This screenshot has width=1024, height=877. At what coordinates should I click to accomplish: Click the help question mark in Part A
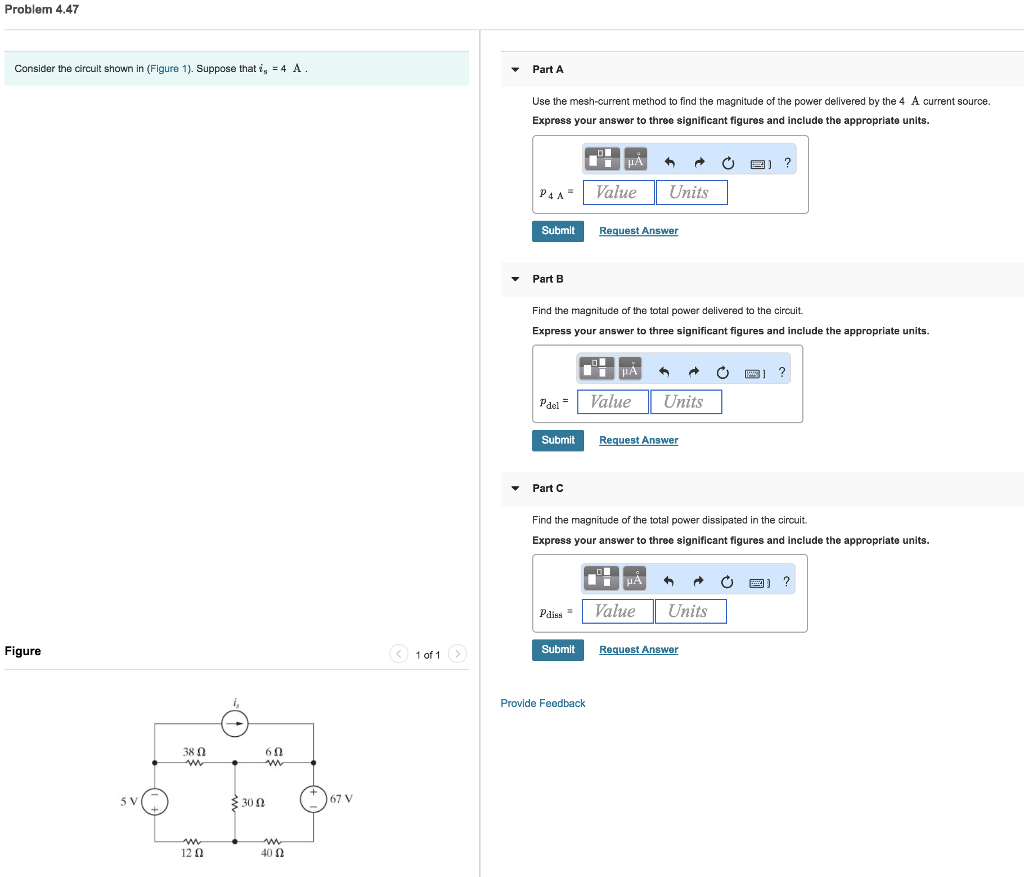click(788, 161)
